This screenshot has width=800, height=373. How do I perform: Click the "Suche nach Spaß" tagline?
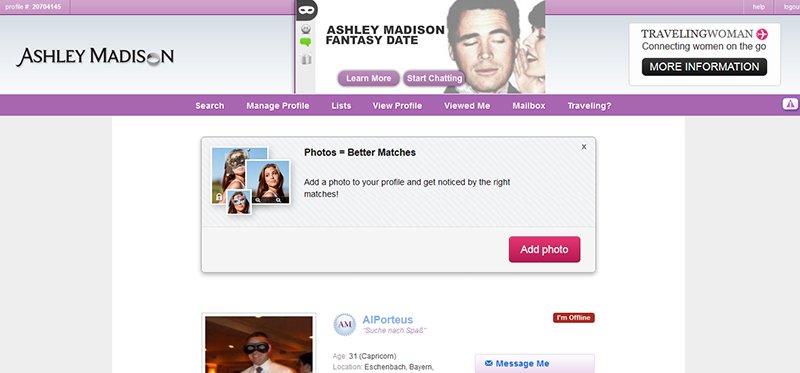394,331
